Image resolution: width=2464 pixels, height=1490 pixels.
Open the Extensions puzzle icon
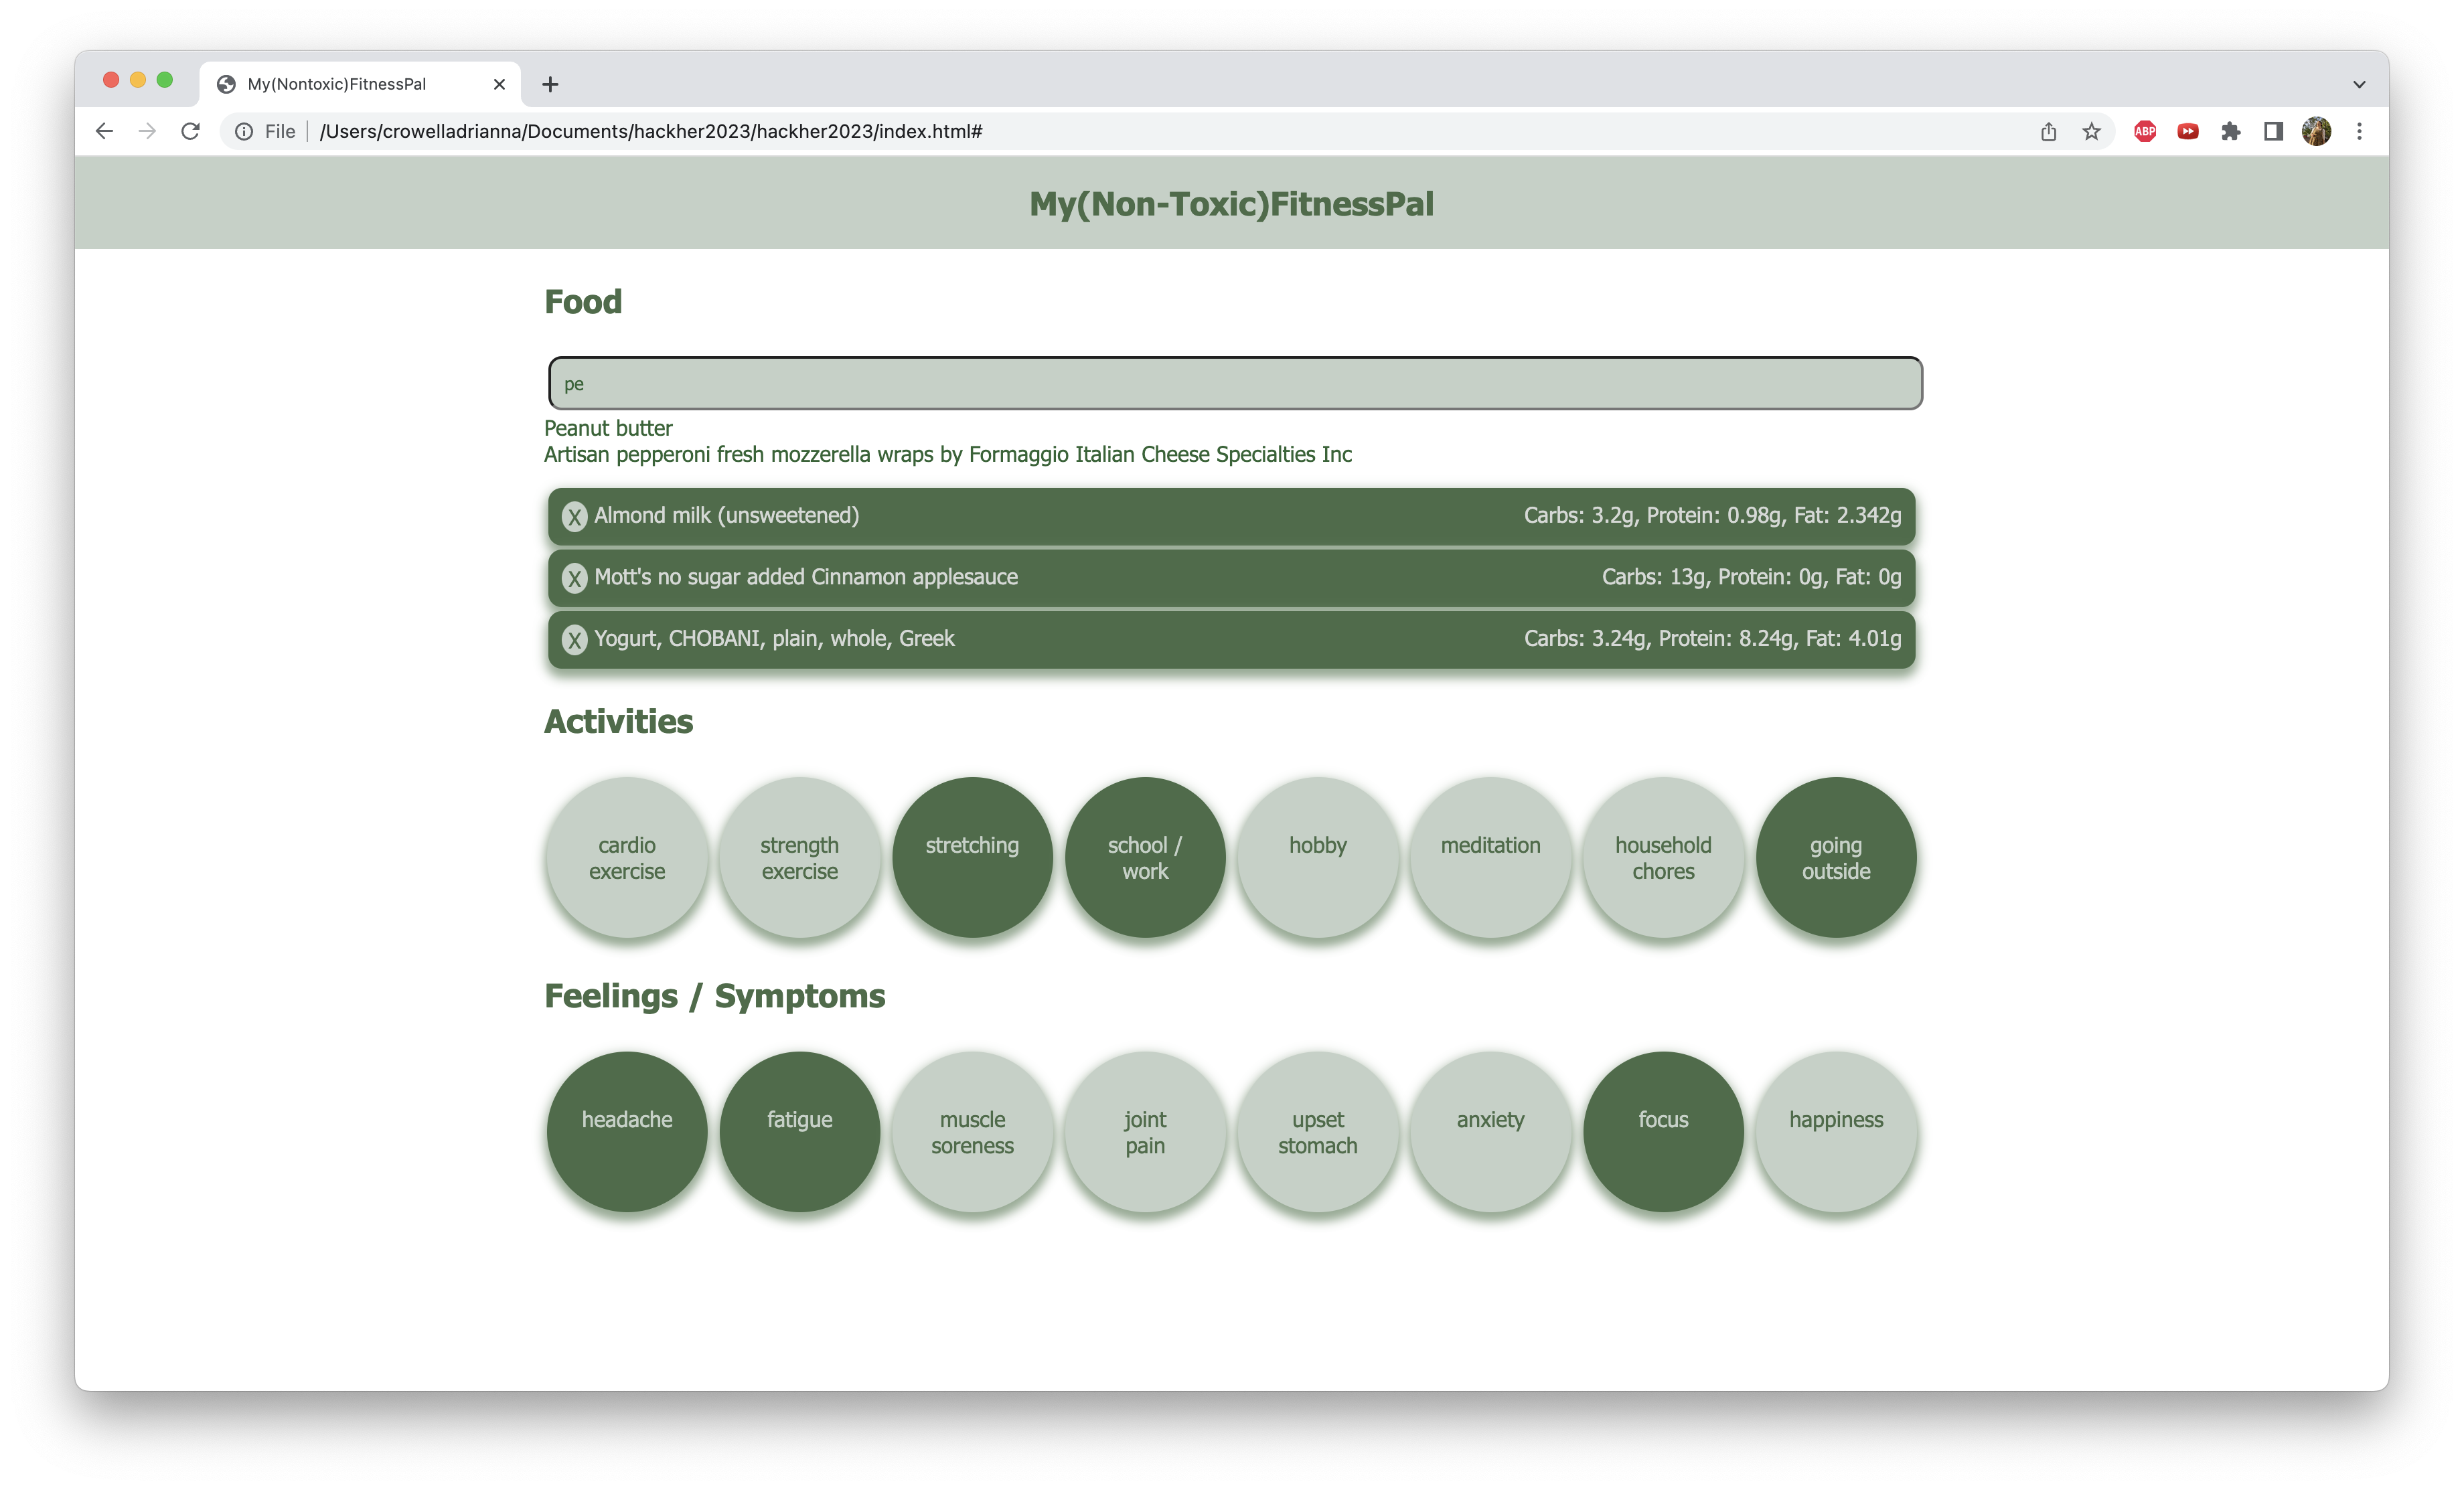point(2230,131)
